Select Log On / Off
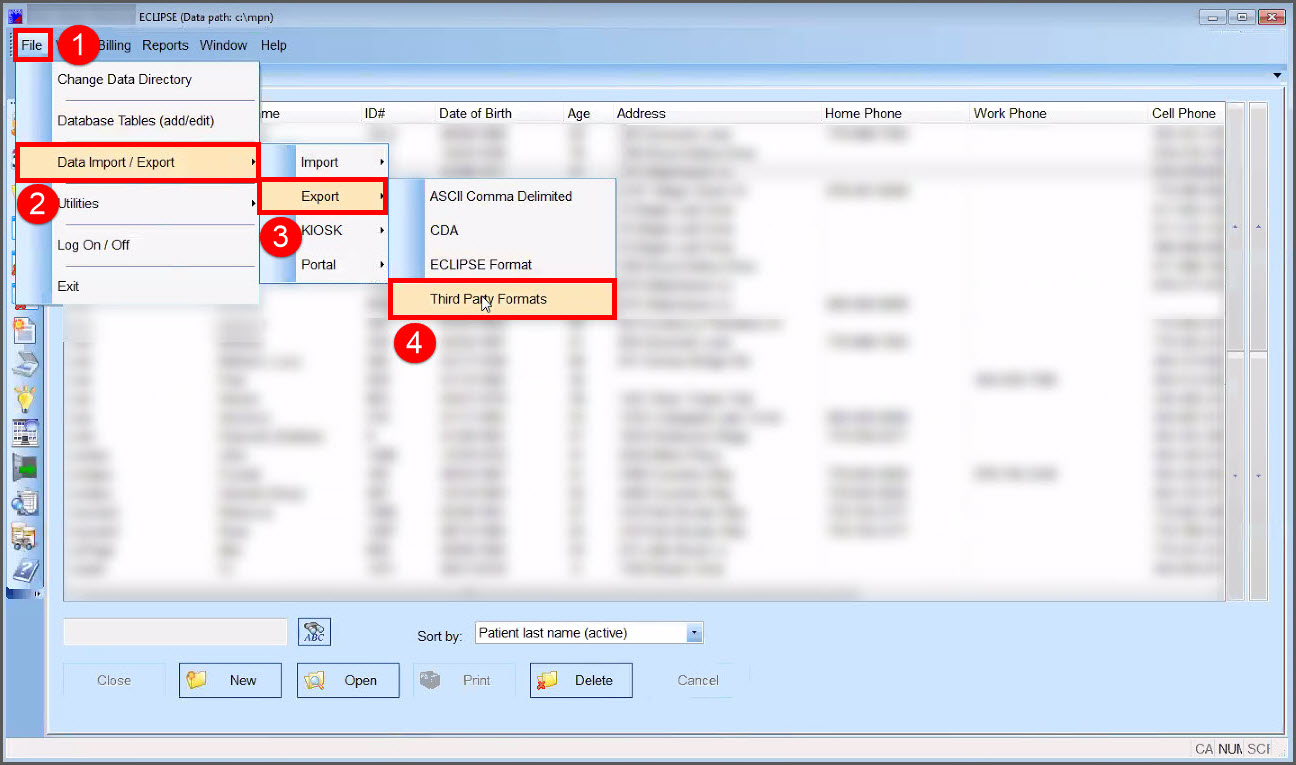1296x765 pixels. coord(138,245)
